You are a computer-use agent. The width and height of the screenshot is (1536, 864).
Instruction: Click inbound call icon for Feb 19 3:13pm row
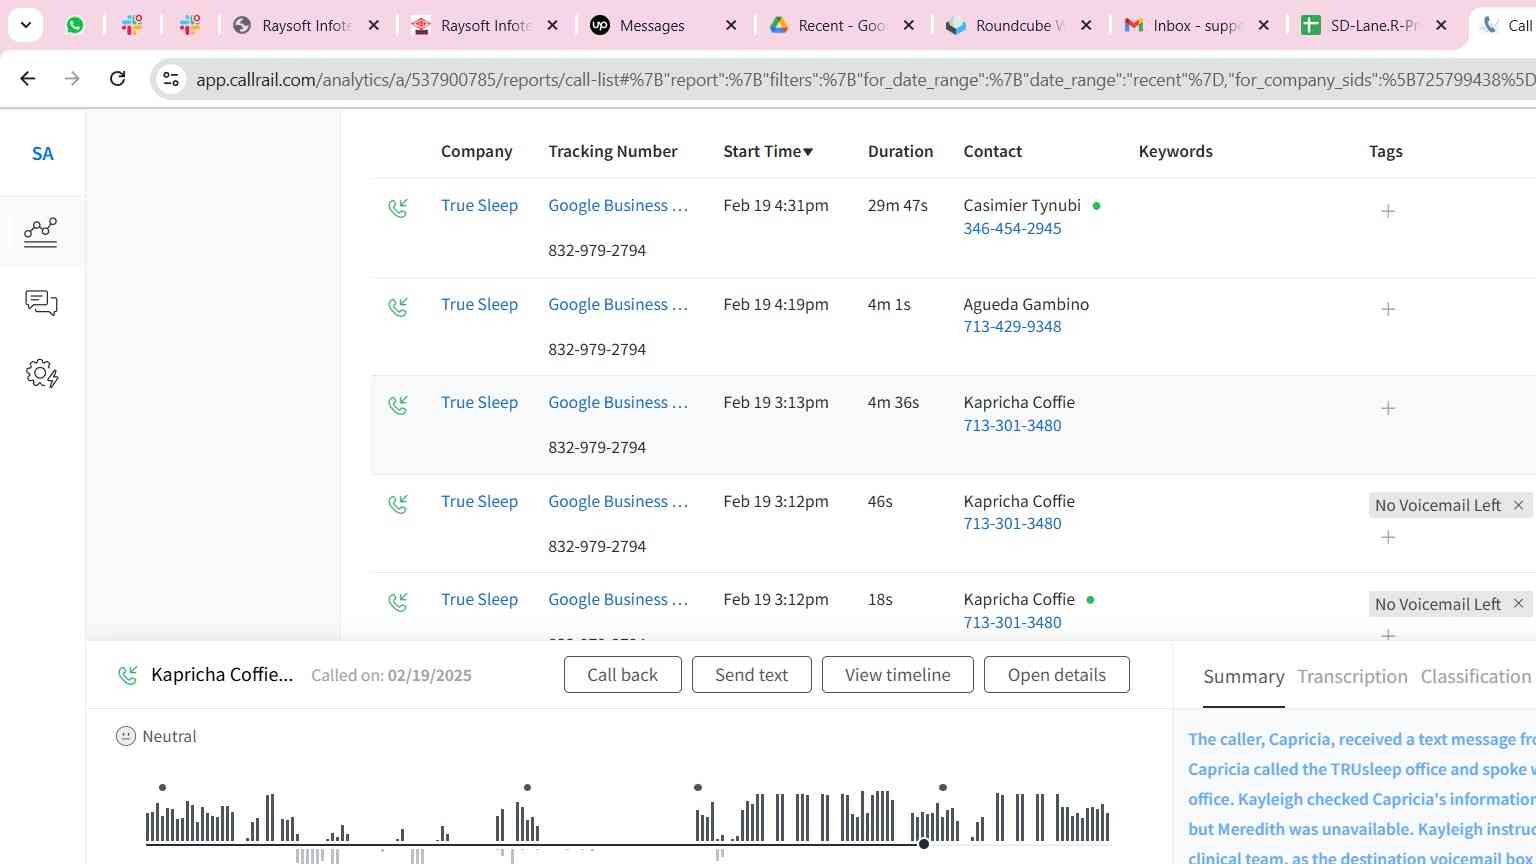(x=398, y=405)
